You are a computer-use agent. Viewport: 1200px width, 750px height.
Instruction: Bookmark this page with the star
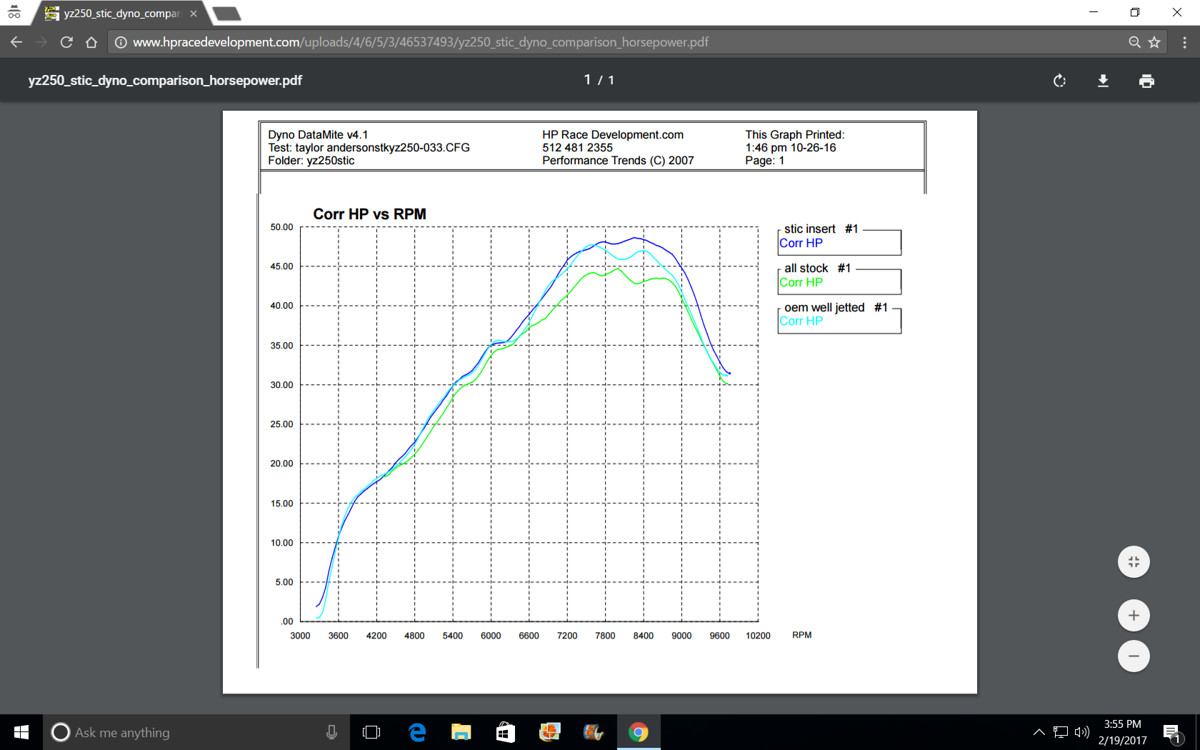click(x=1154, y=43)
